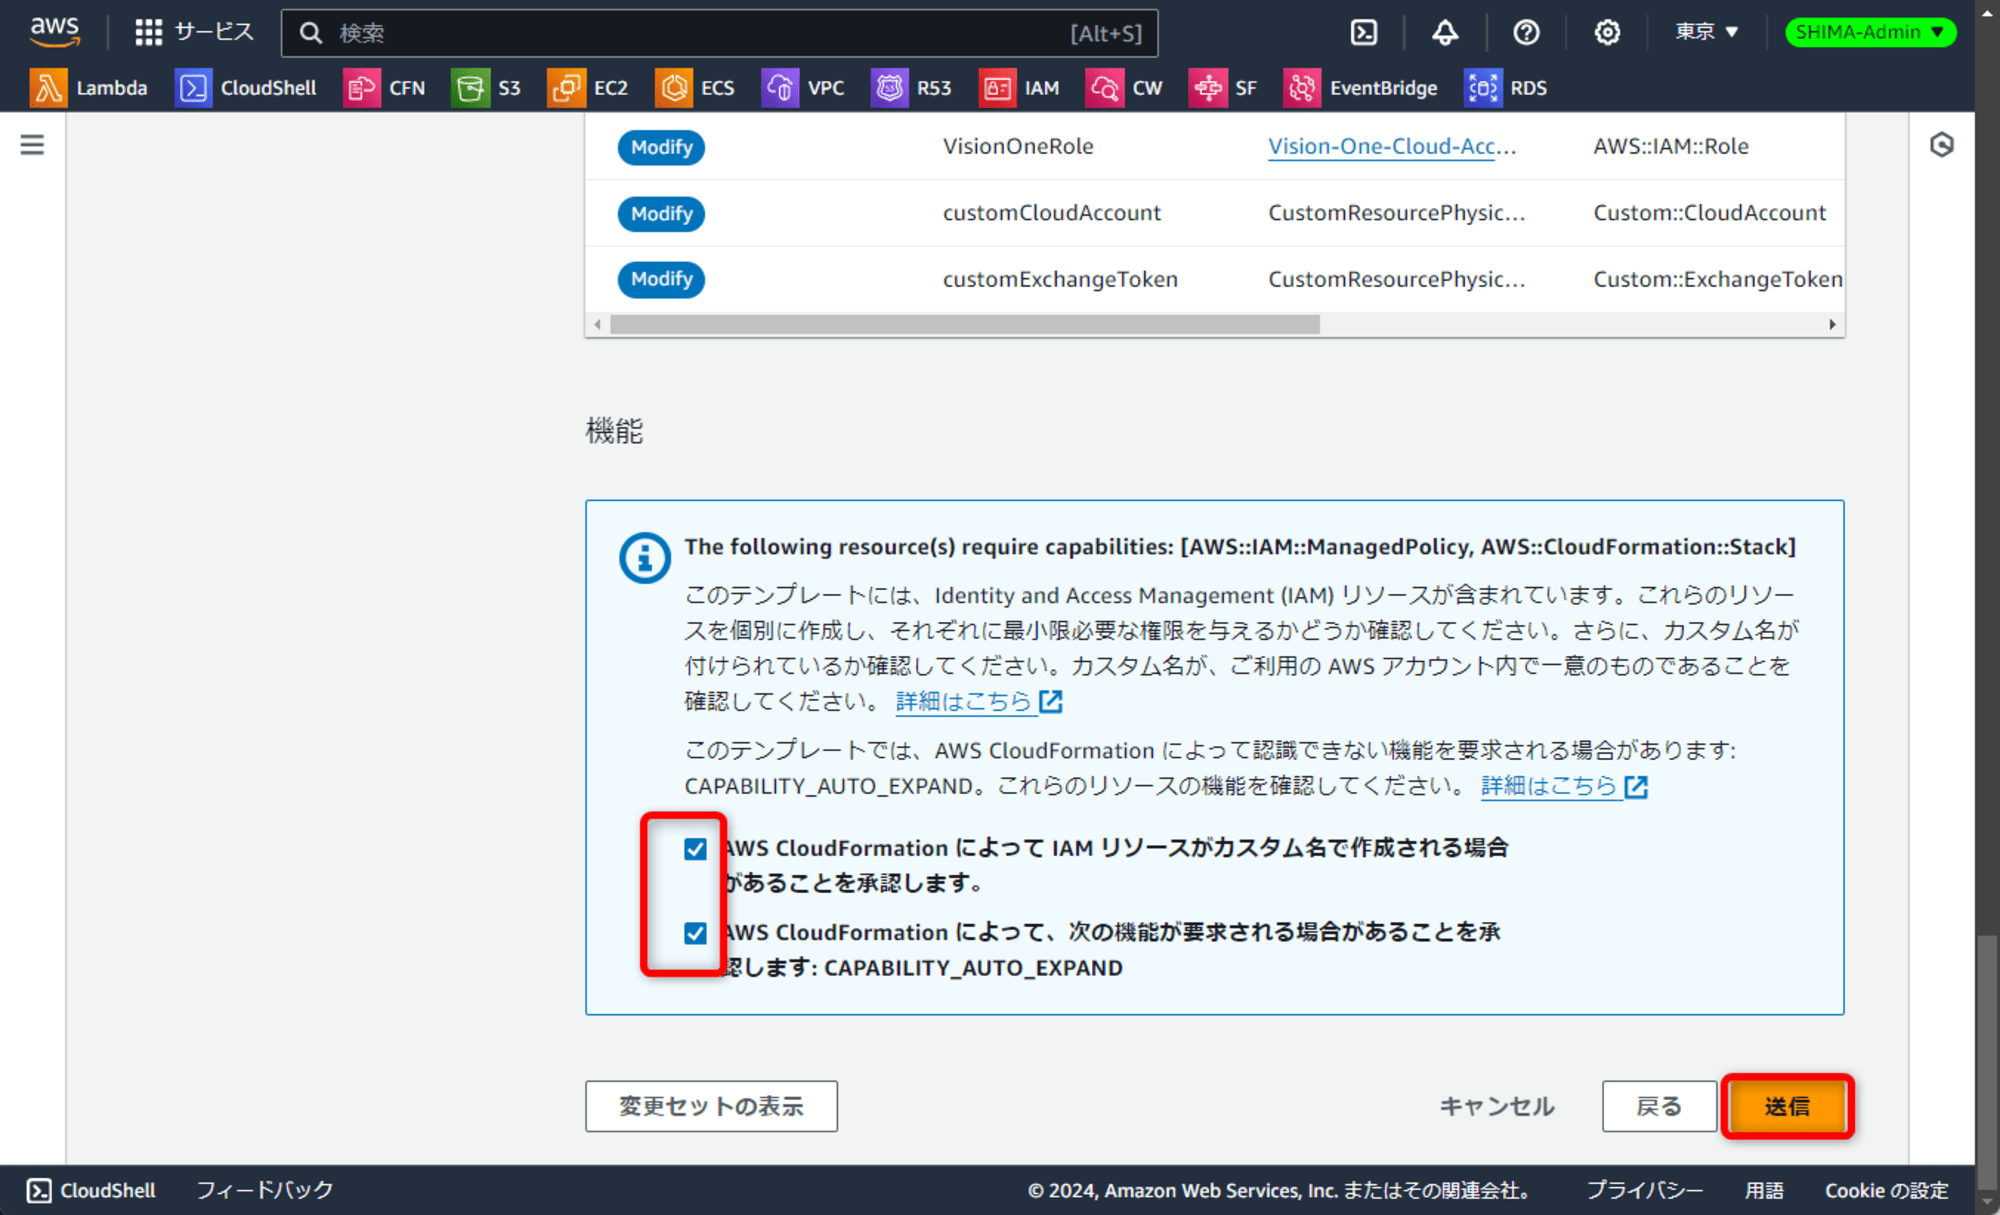Open the first 詳細はこちら link about IAM
The height and width of the screenshot is (1215, 2000).
tap(963, 702)
